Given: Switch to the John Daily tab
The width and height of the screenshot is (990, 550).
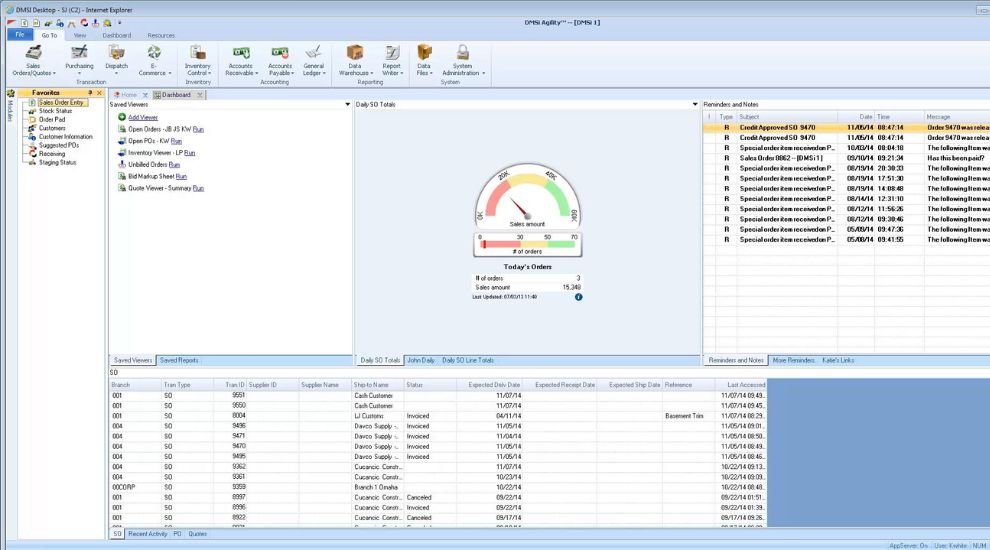Looking at the screenshot, I should (420, 360).
